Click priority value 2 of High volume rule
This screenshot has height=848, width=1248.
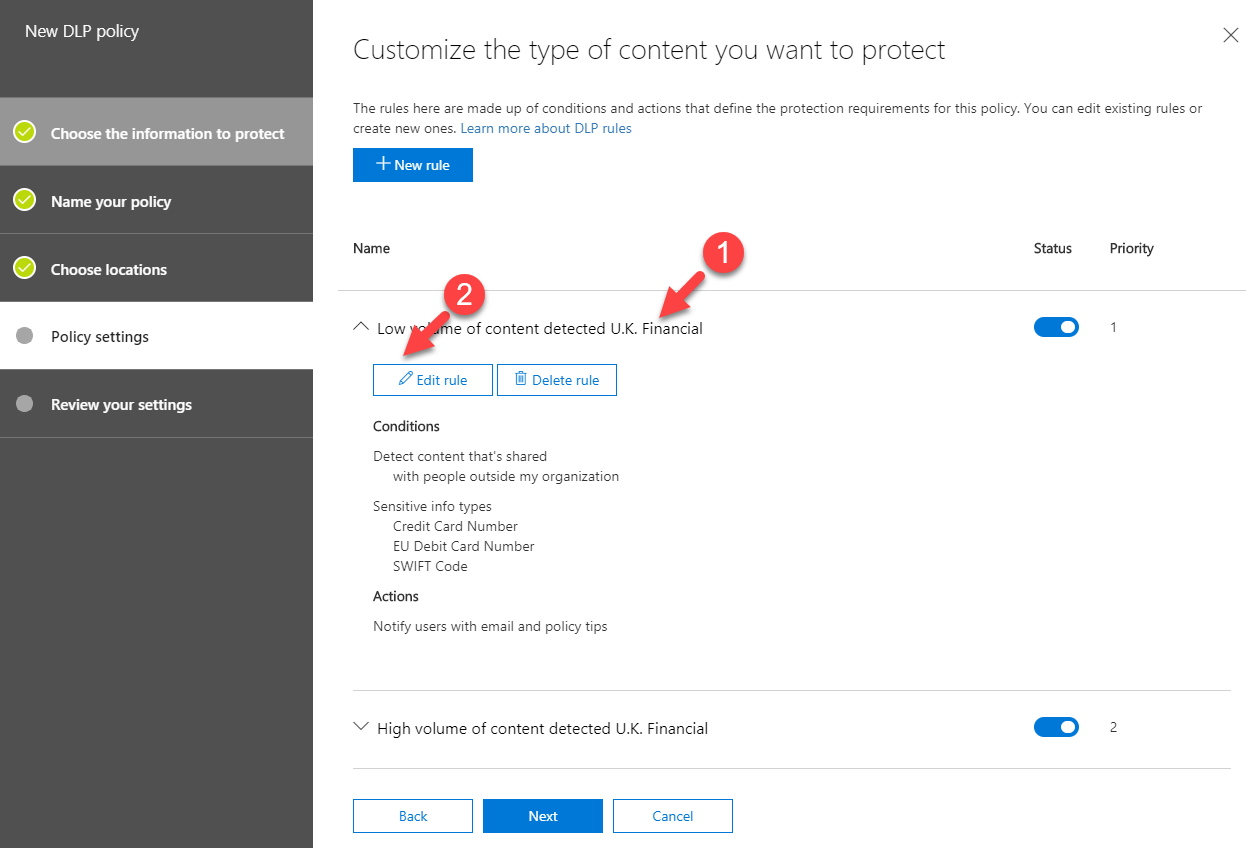1114,727
